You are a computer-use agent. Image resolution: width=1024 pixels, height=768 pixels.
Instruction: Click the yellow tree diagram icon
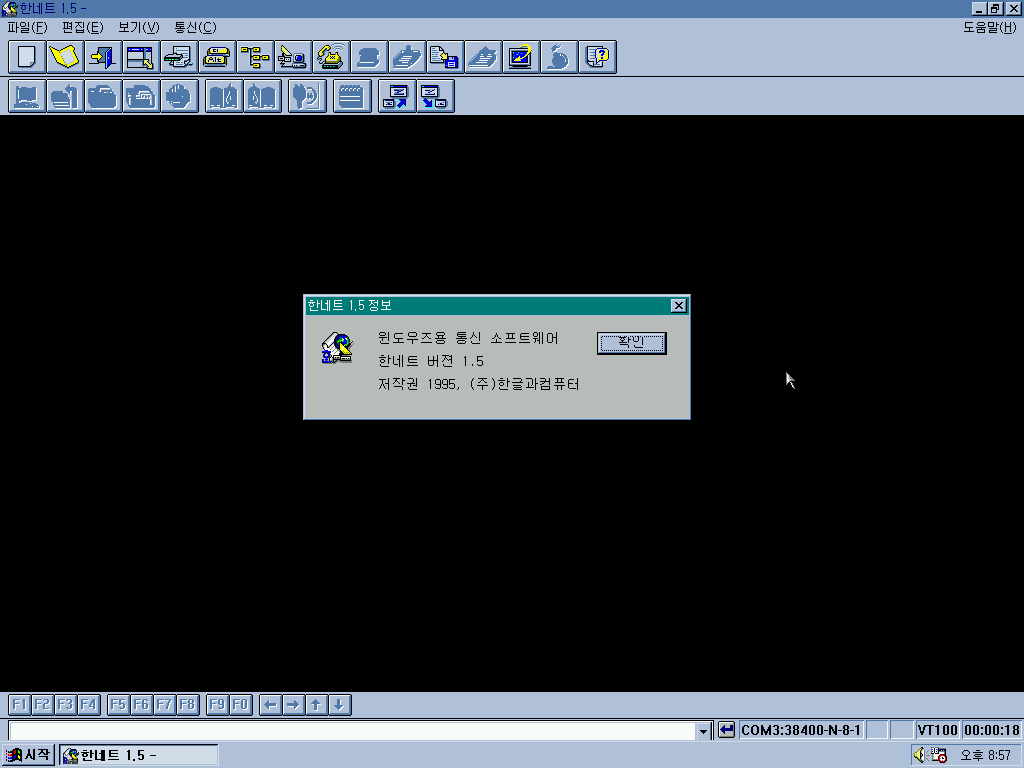255,57
